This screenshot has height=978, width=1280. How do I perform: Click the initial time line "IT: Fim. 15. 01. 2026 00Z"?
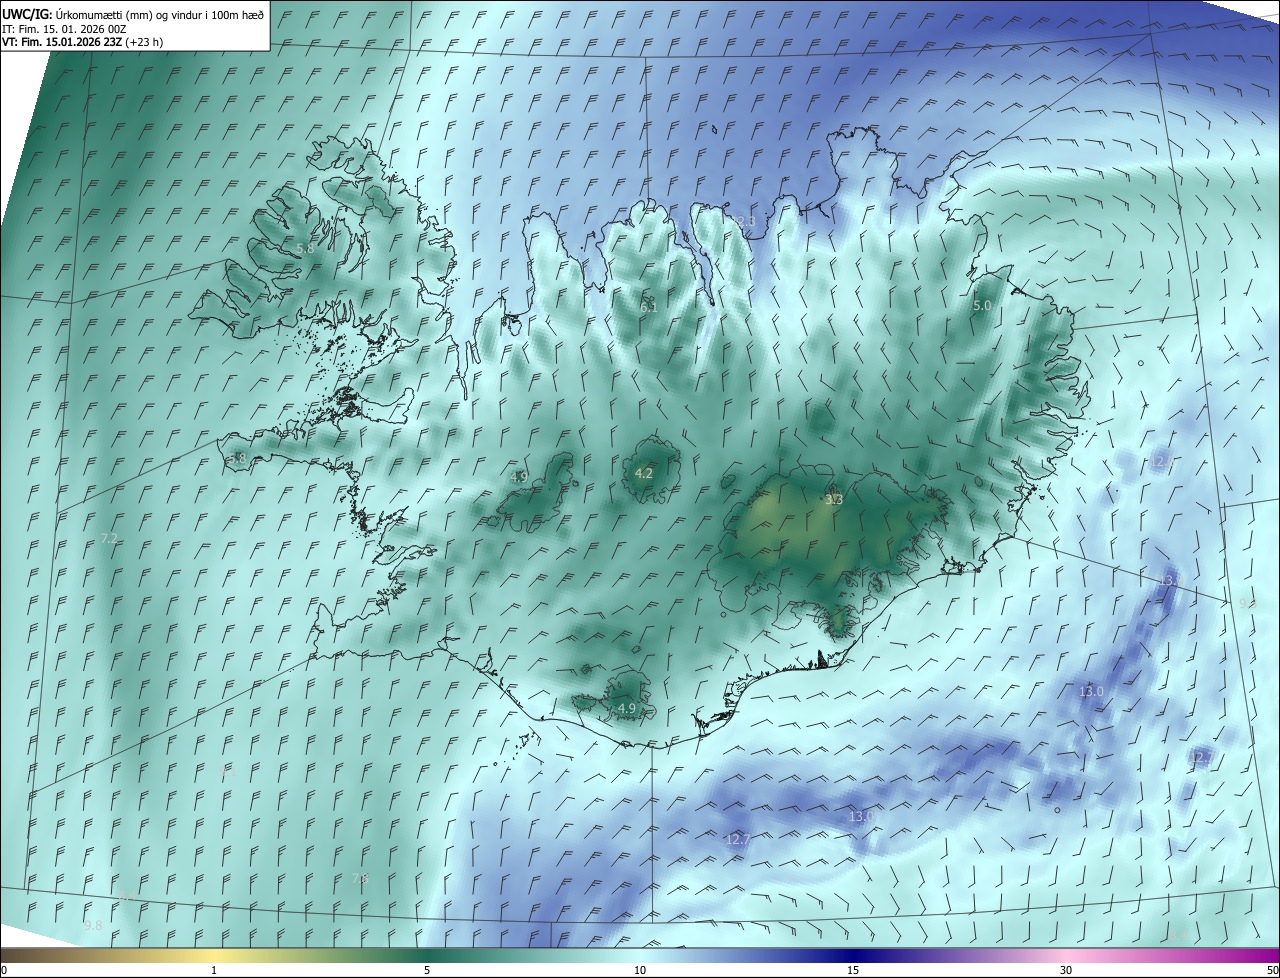pos(64,29)
